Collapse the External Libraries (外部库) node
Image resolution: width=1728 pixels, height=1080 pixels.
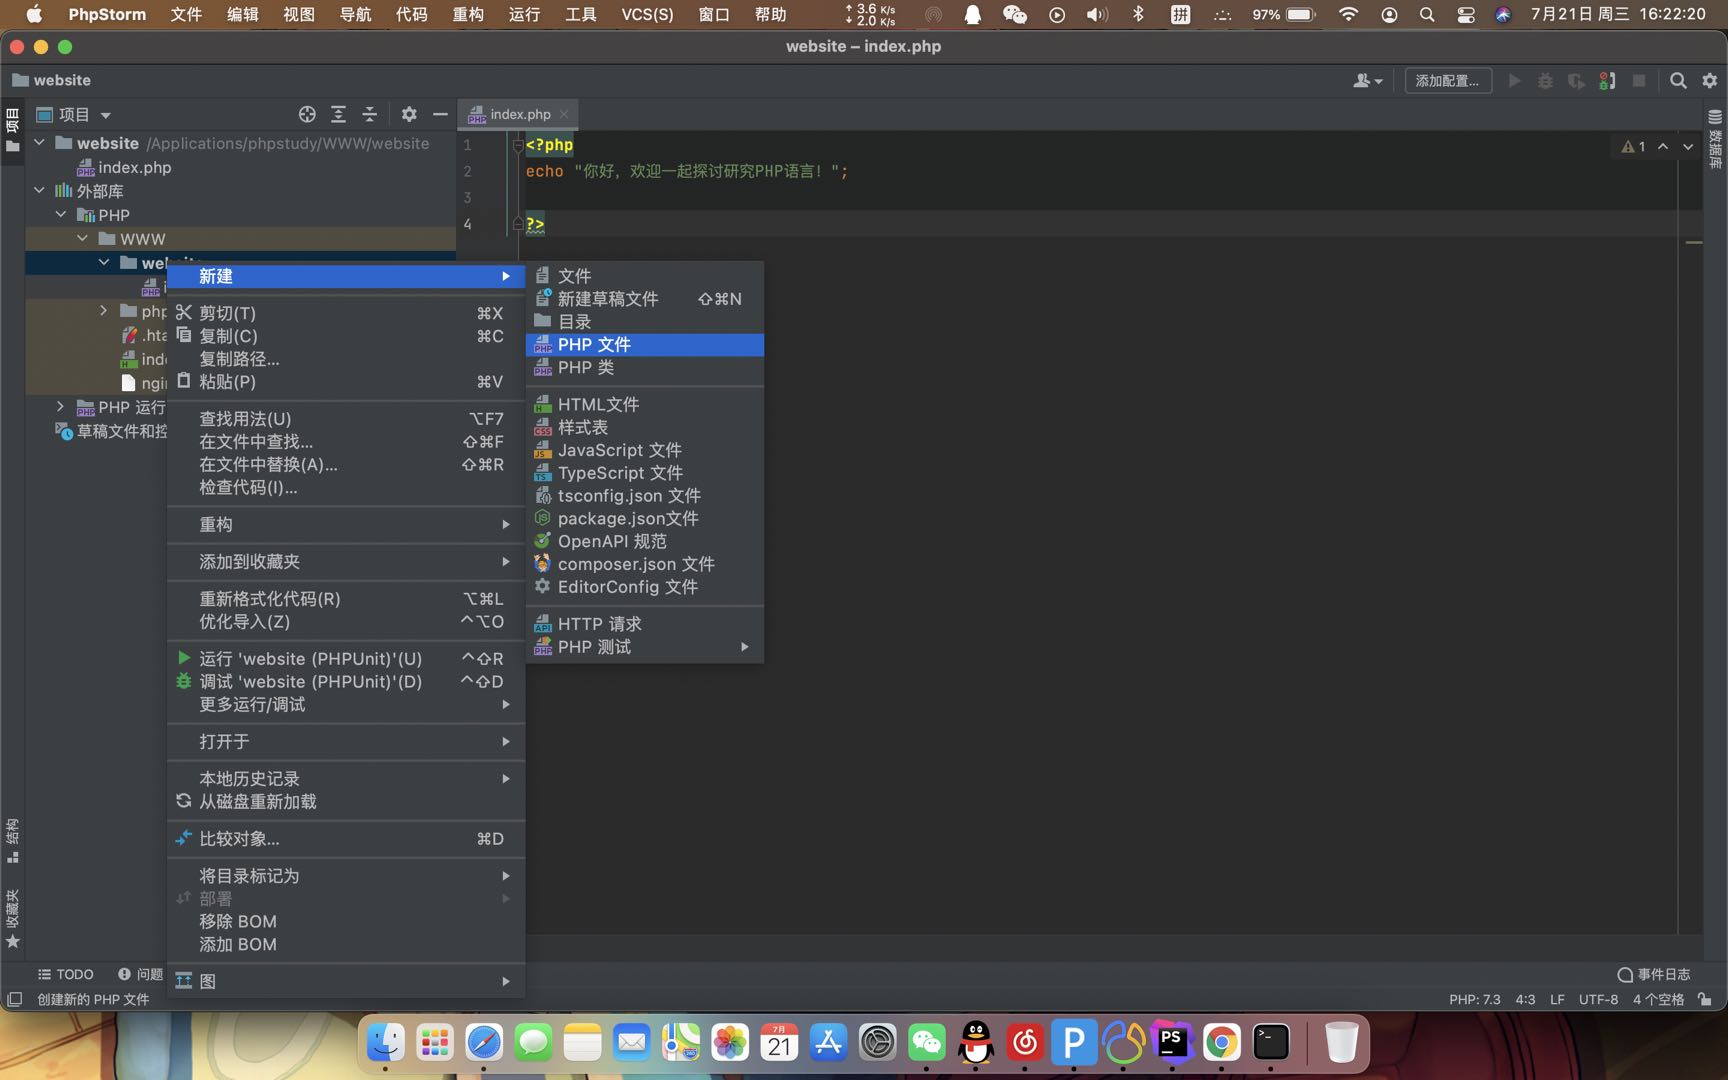click(x=39, y=190)
